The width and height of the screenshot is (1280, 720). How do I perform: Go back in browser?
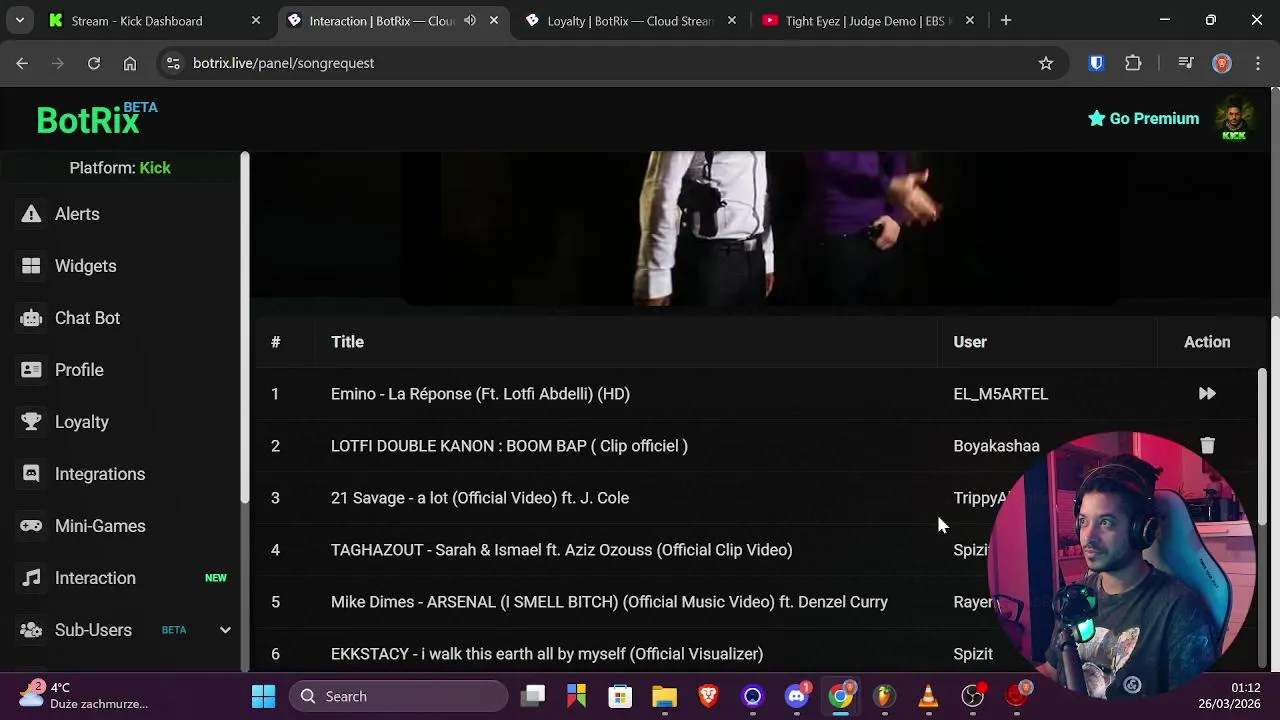(x=22, y=63)
